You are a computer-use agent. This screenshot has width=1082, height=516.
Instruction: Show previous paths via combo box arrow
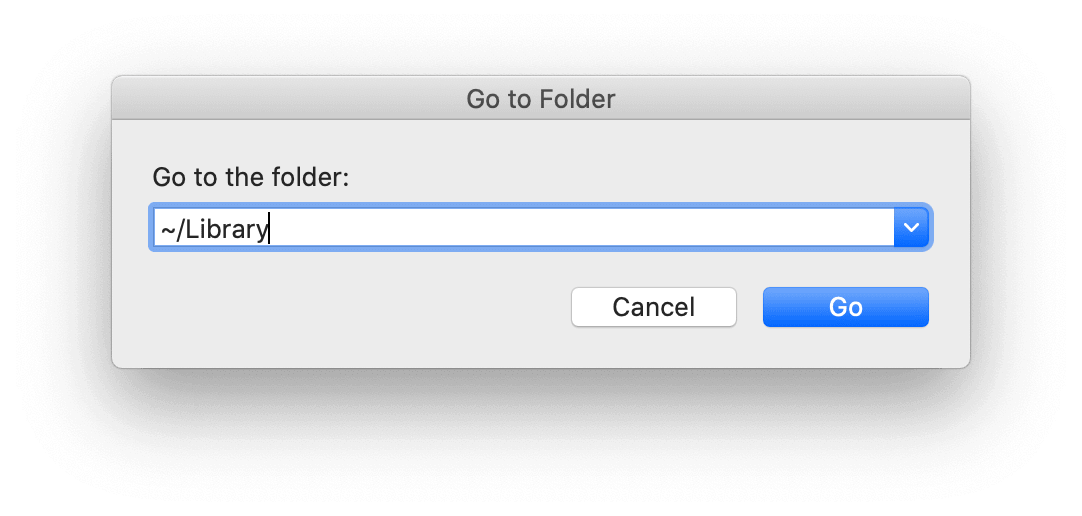pos(911,228)
